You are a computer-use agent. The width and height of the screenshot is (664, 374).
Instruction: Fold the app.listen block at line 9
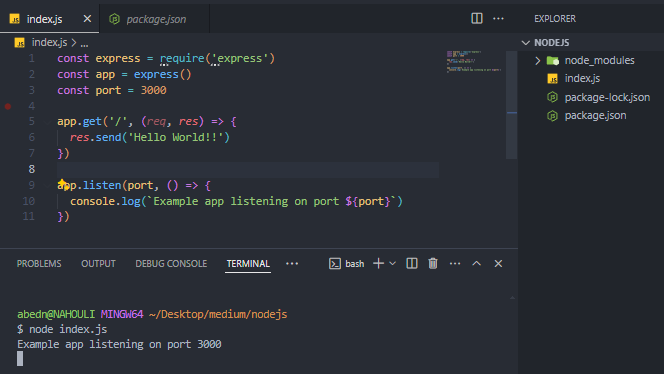(x=48, y=186)
